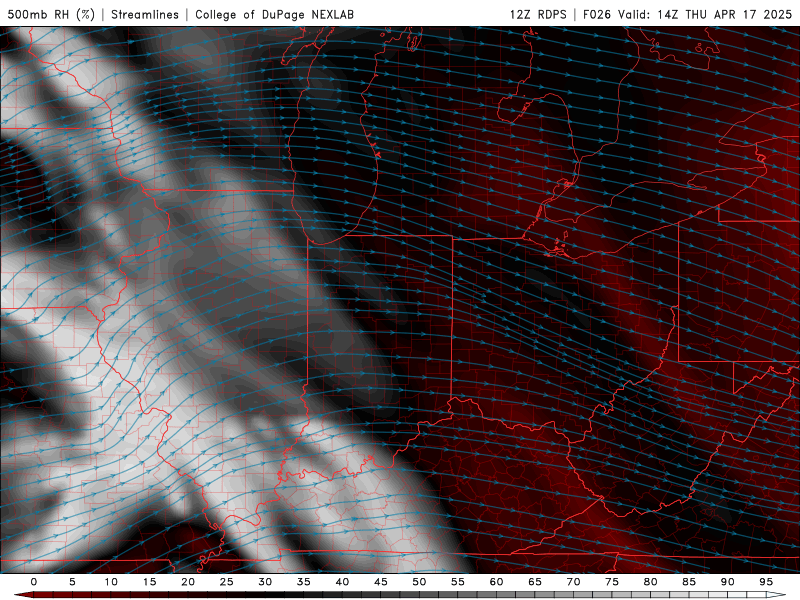Click "College of DuPage NEXLAB" text
This screenshot has height=600, width=800.
point(274,14)
